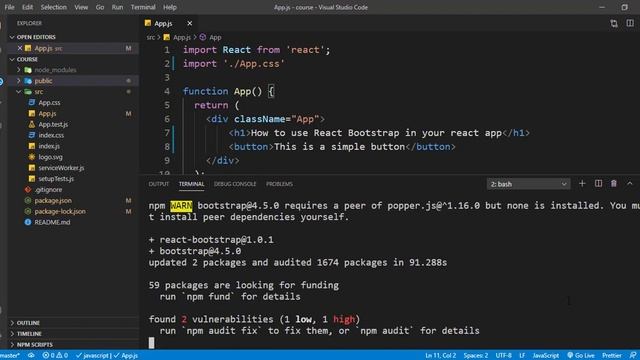This screenshot has height=360, width=640.
Task: Open index.css file
Action: (51, 136)
